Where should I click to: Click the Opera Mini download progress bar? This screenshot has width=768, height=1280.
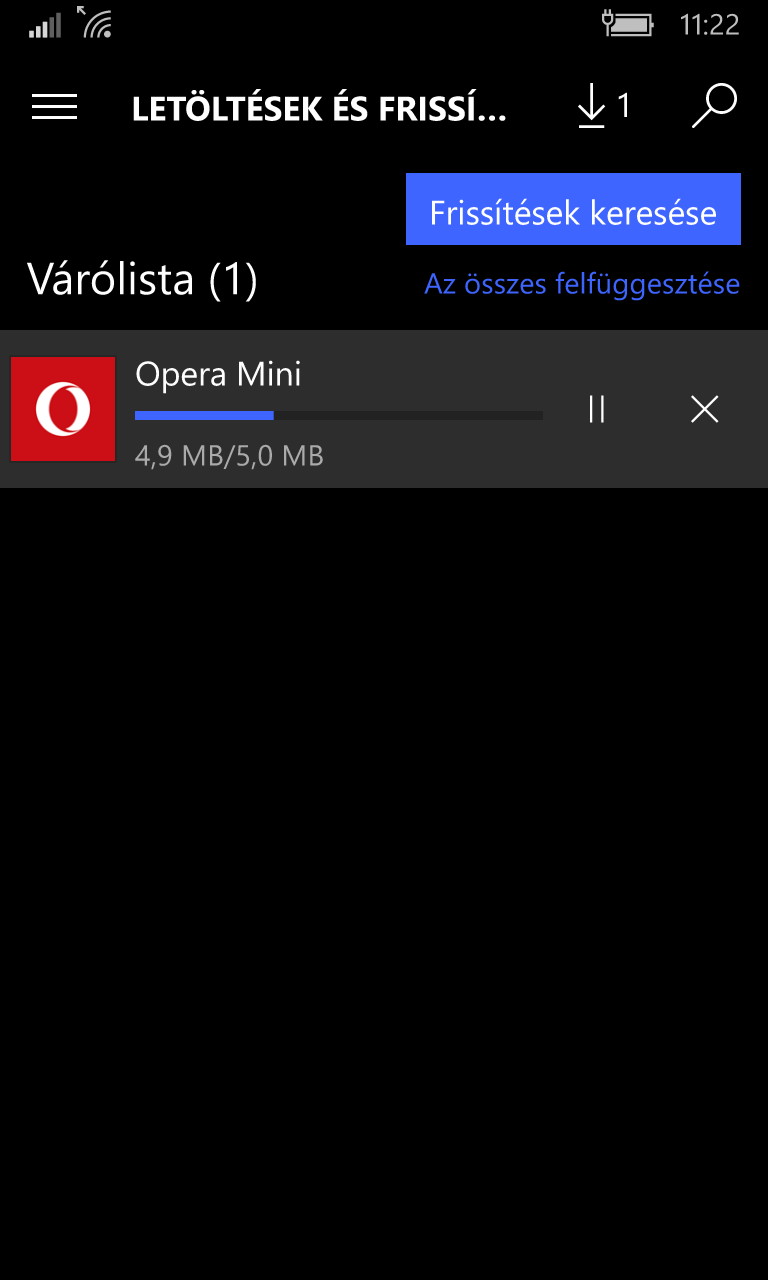[x=339, y=415]
